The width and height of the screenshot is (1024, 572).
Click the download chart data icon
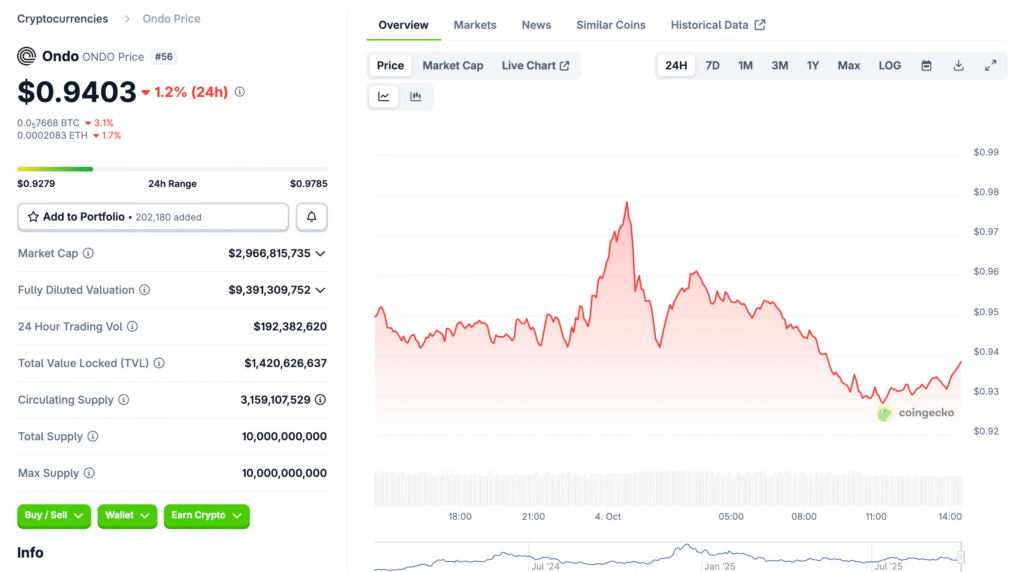point(958,66)
